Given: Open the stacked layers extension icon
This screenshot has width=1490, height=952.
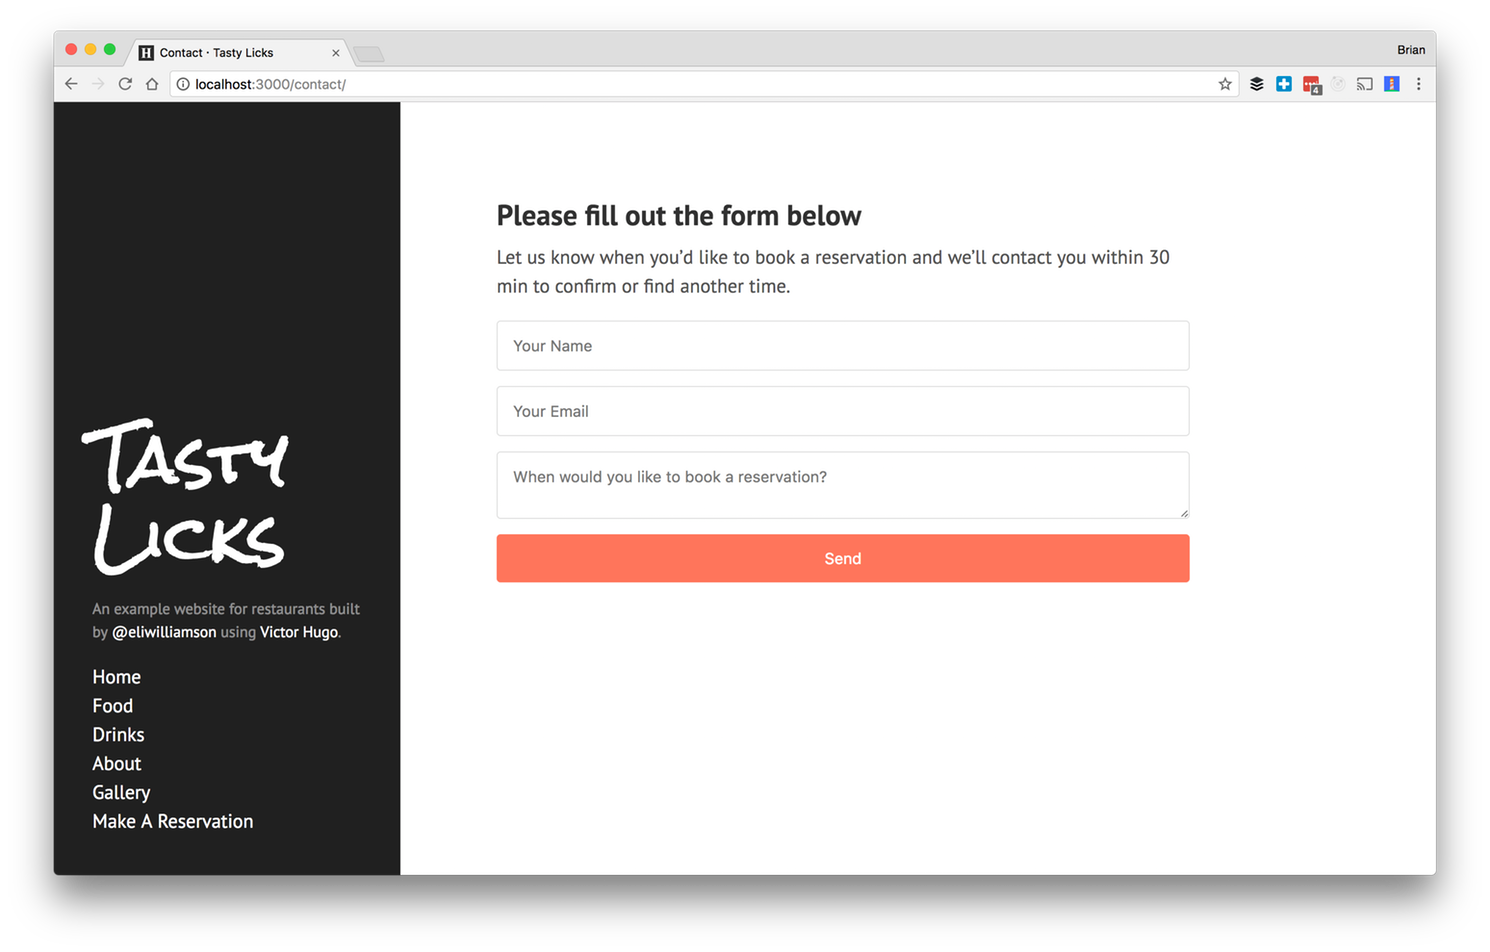Looking at the screenshot, I should click(x=1257, y=84).
